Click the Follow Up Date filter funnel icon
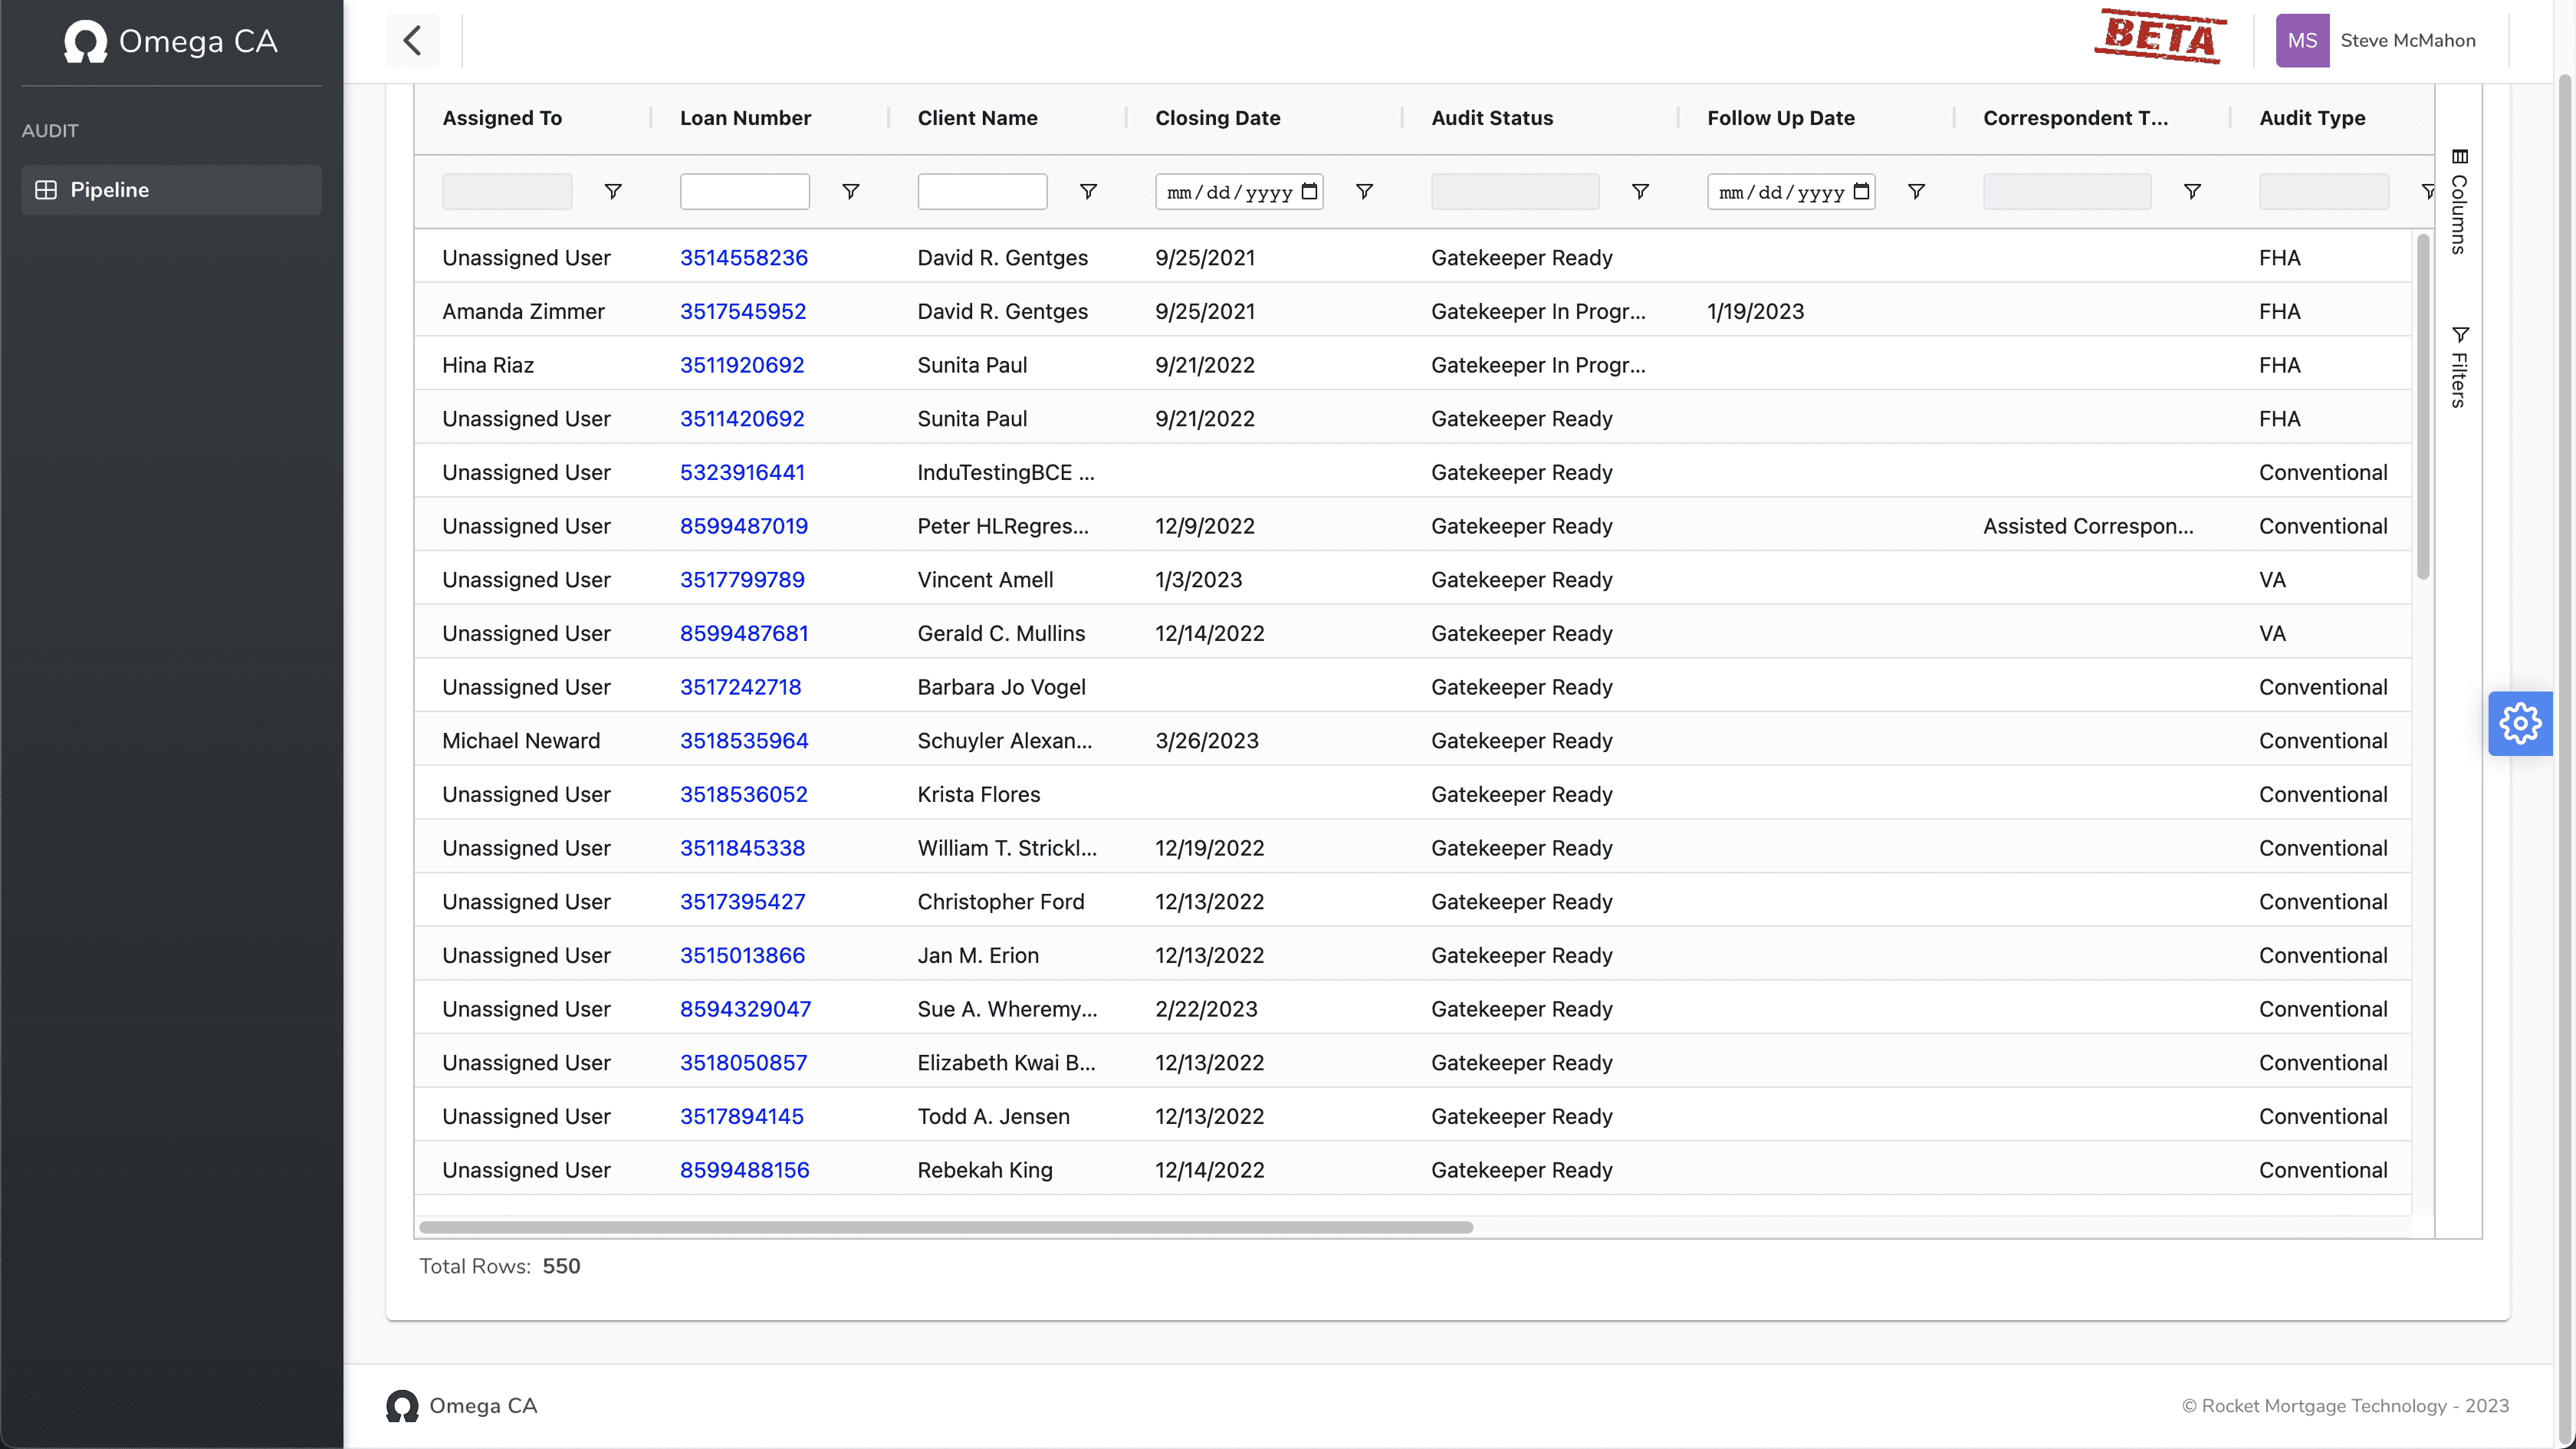 pos(1916,191)
